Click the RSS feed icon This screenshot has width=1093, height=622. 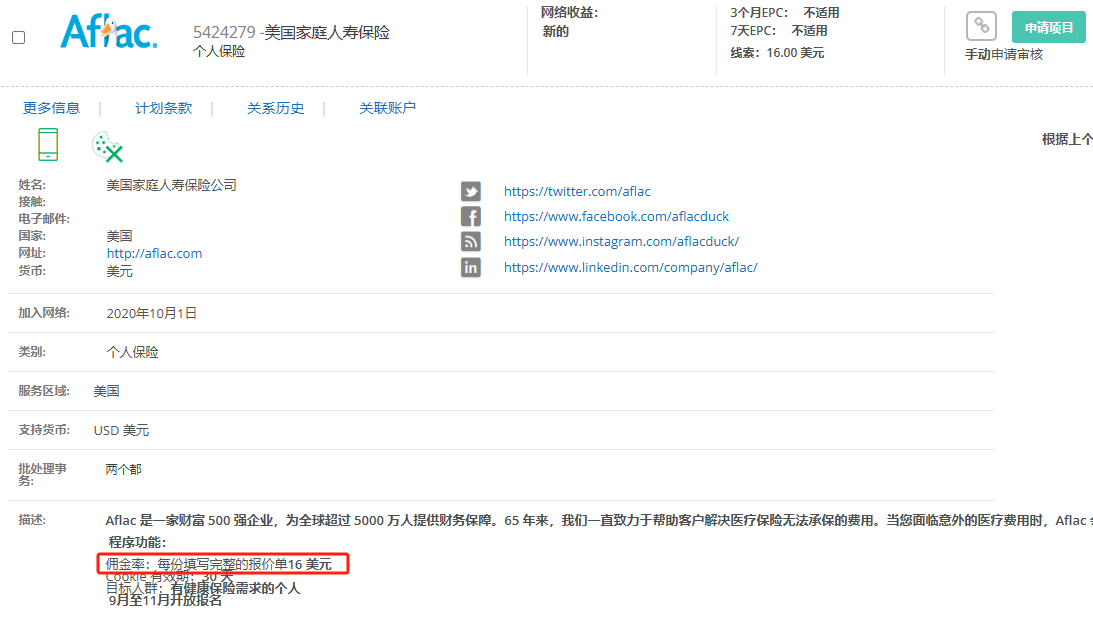(x=471, y=241)
